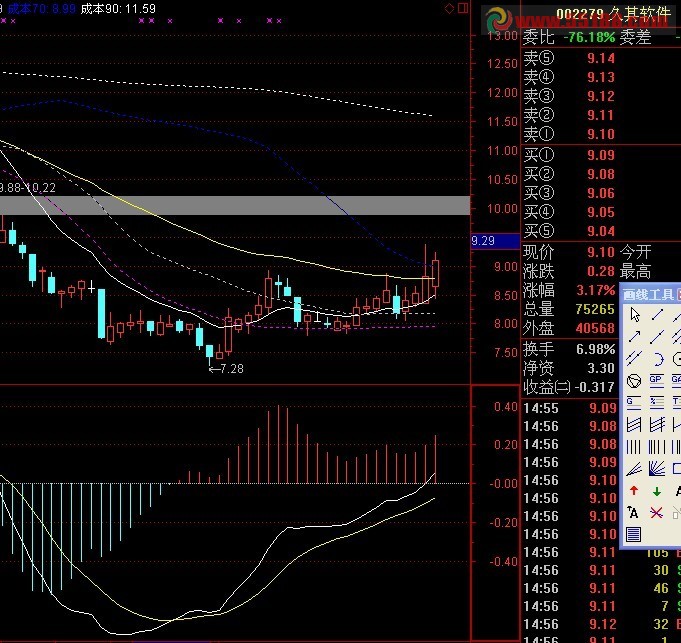This screenshot has width=681, height=643.
Task: Select the equal-period vertical lines tool
Action: pyautogui.click(x=634, y=447)
